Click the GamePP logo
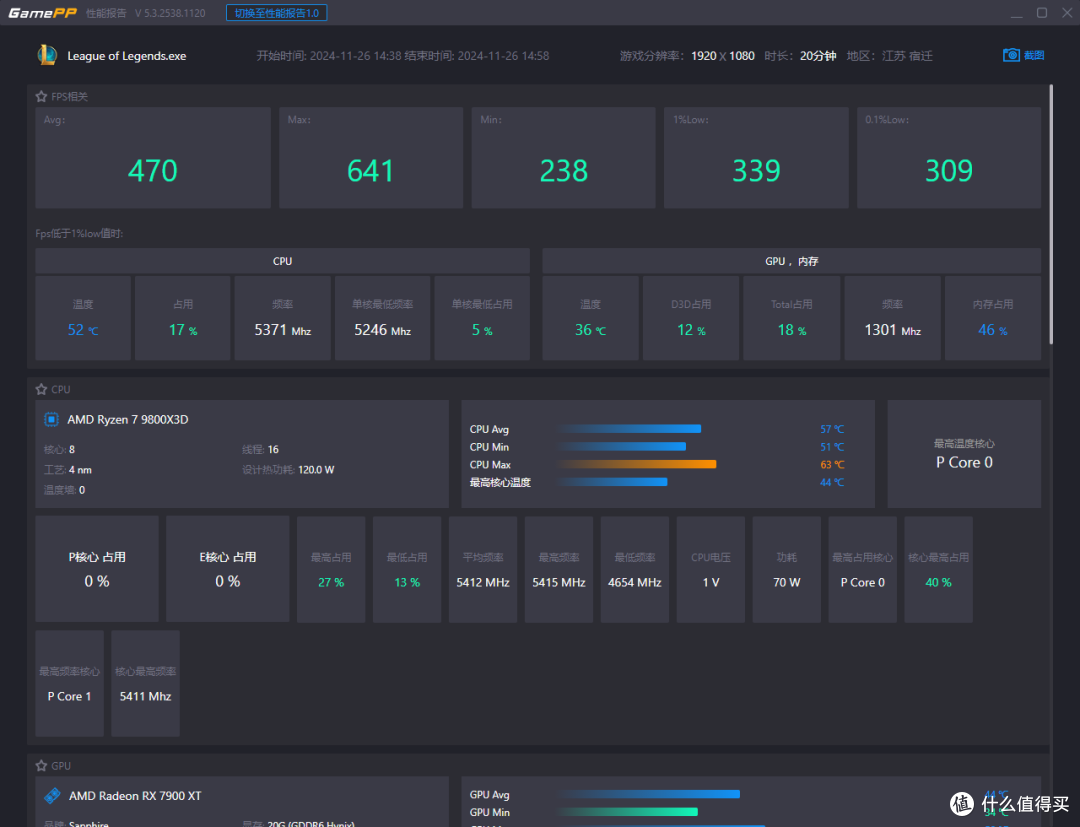 point(42,13)
